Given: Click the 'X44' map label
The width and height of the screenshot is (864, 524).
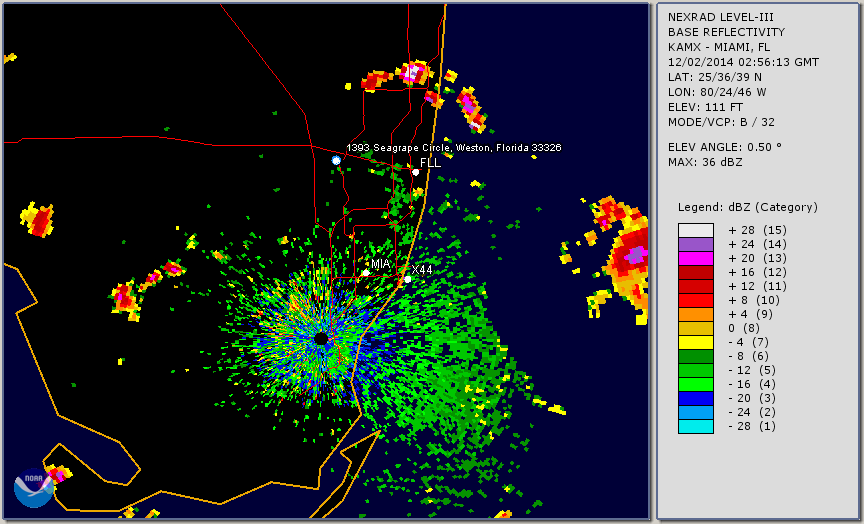Looking at the screenshot, I should pyautogui.click(x=422, y=269).
